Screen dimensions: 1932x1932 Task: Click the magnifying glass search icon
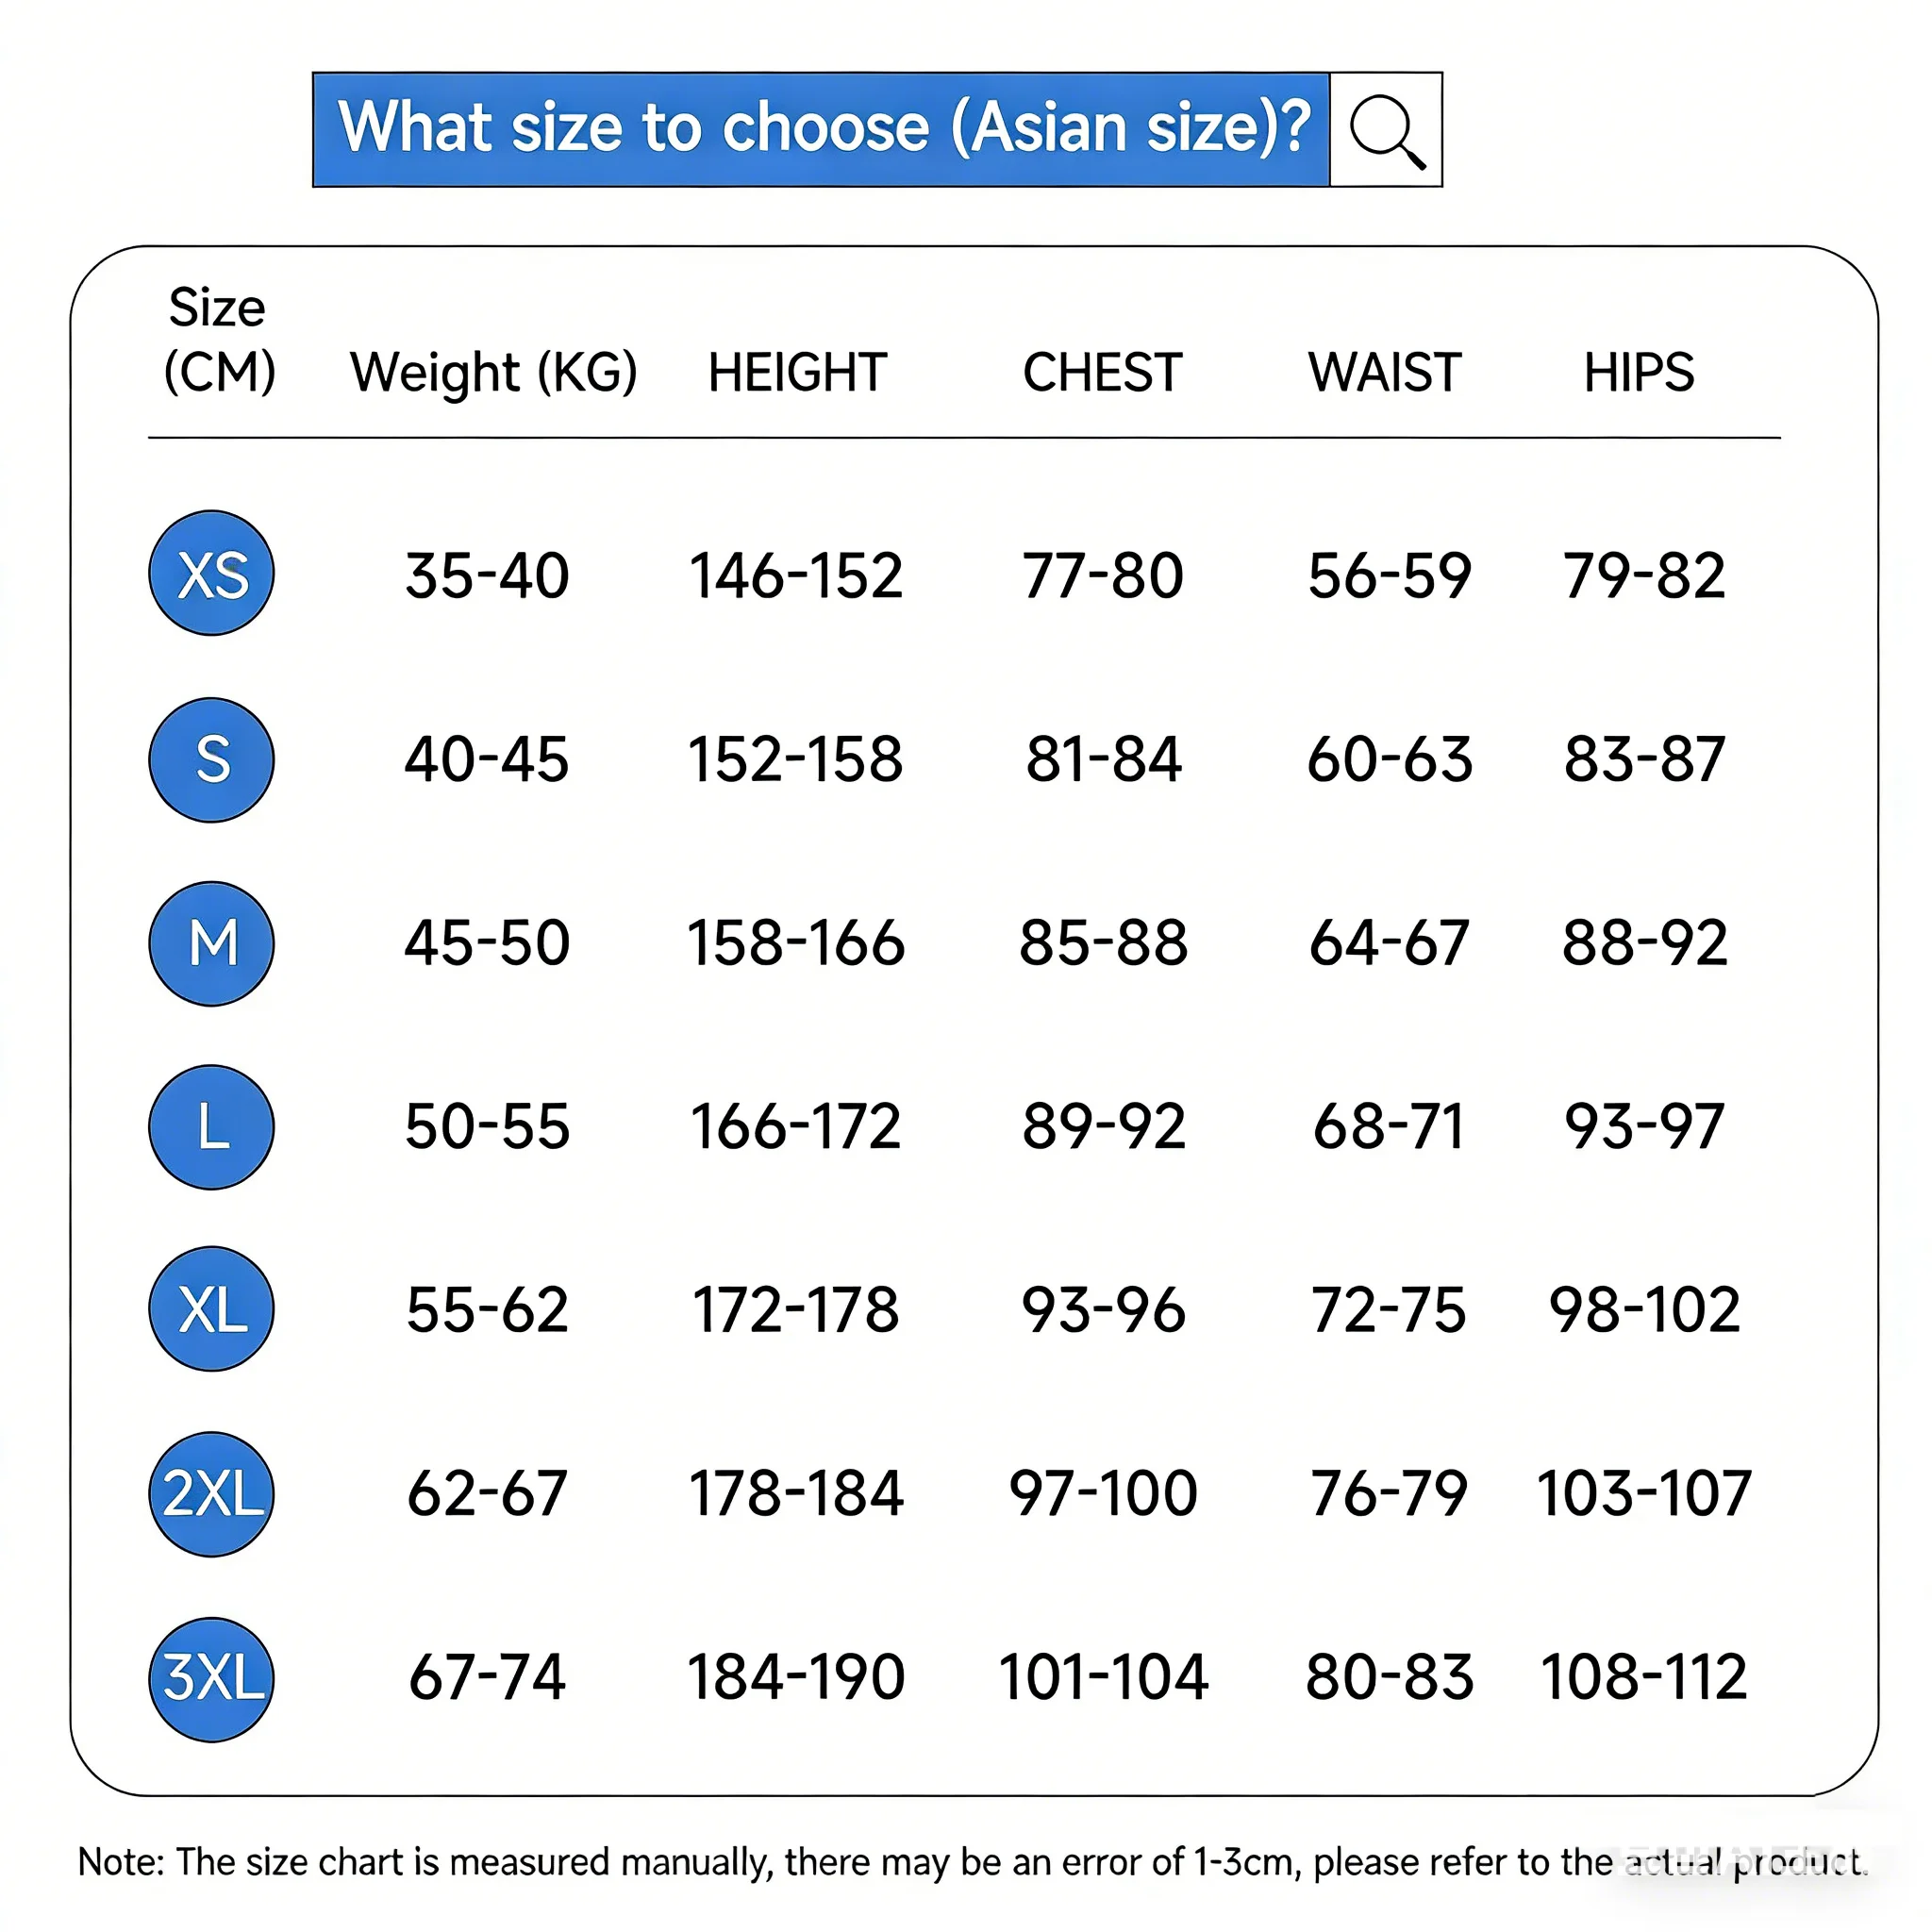point(1386,130)
